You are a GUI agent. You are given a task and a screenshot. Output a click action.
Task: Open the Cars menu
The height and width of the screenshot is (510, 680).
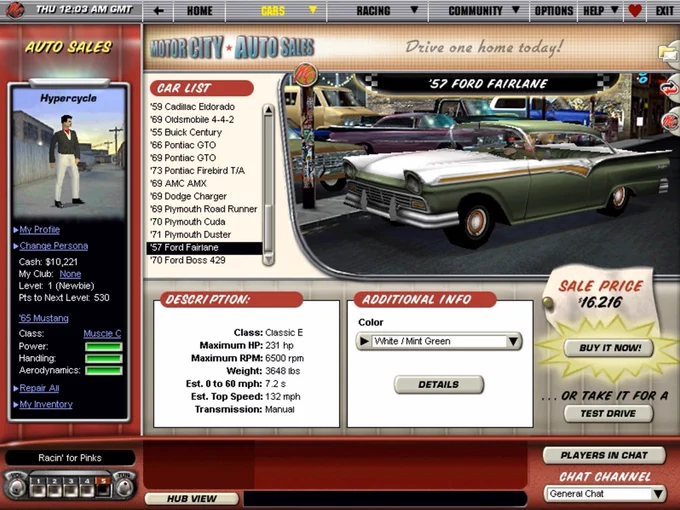coord(273,11)
